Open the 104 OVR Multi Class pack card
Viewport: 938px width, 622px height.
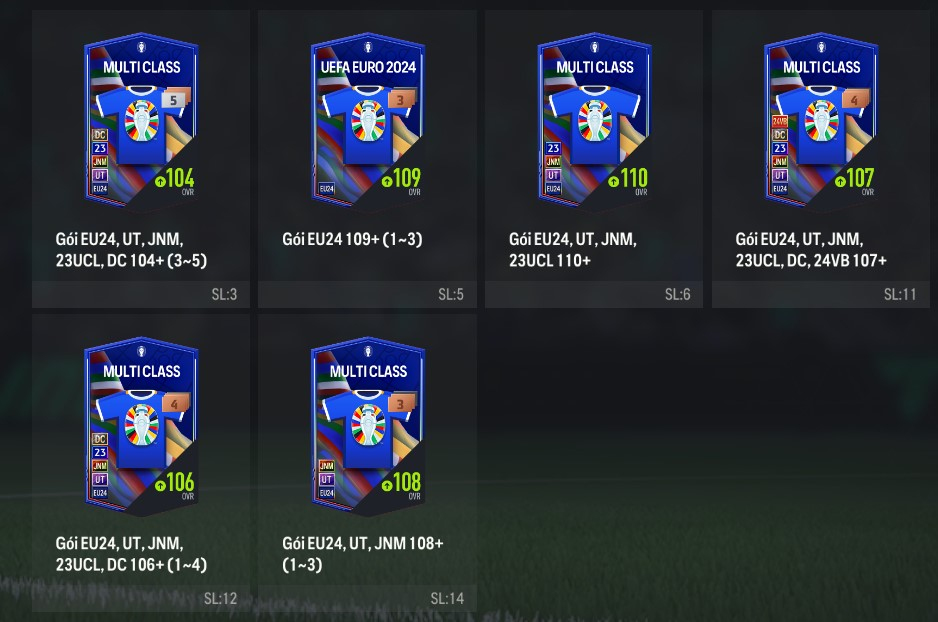pos(141,120)
